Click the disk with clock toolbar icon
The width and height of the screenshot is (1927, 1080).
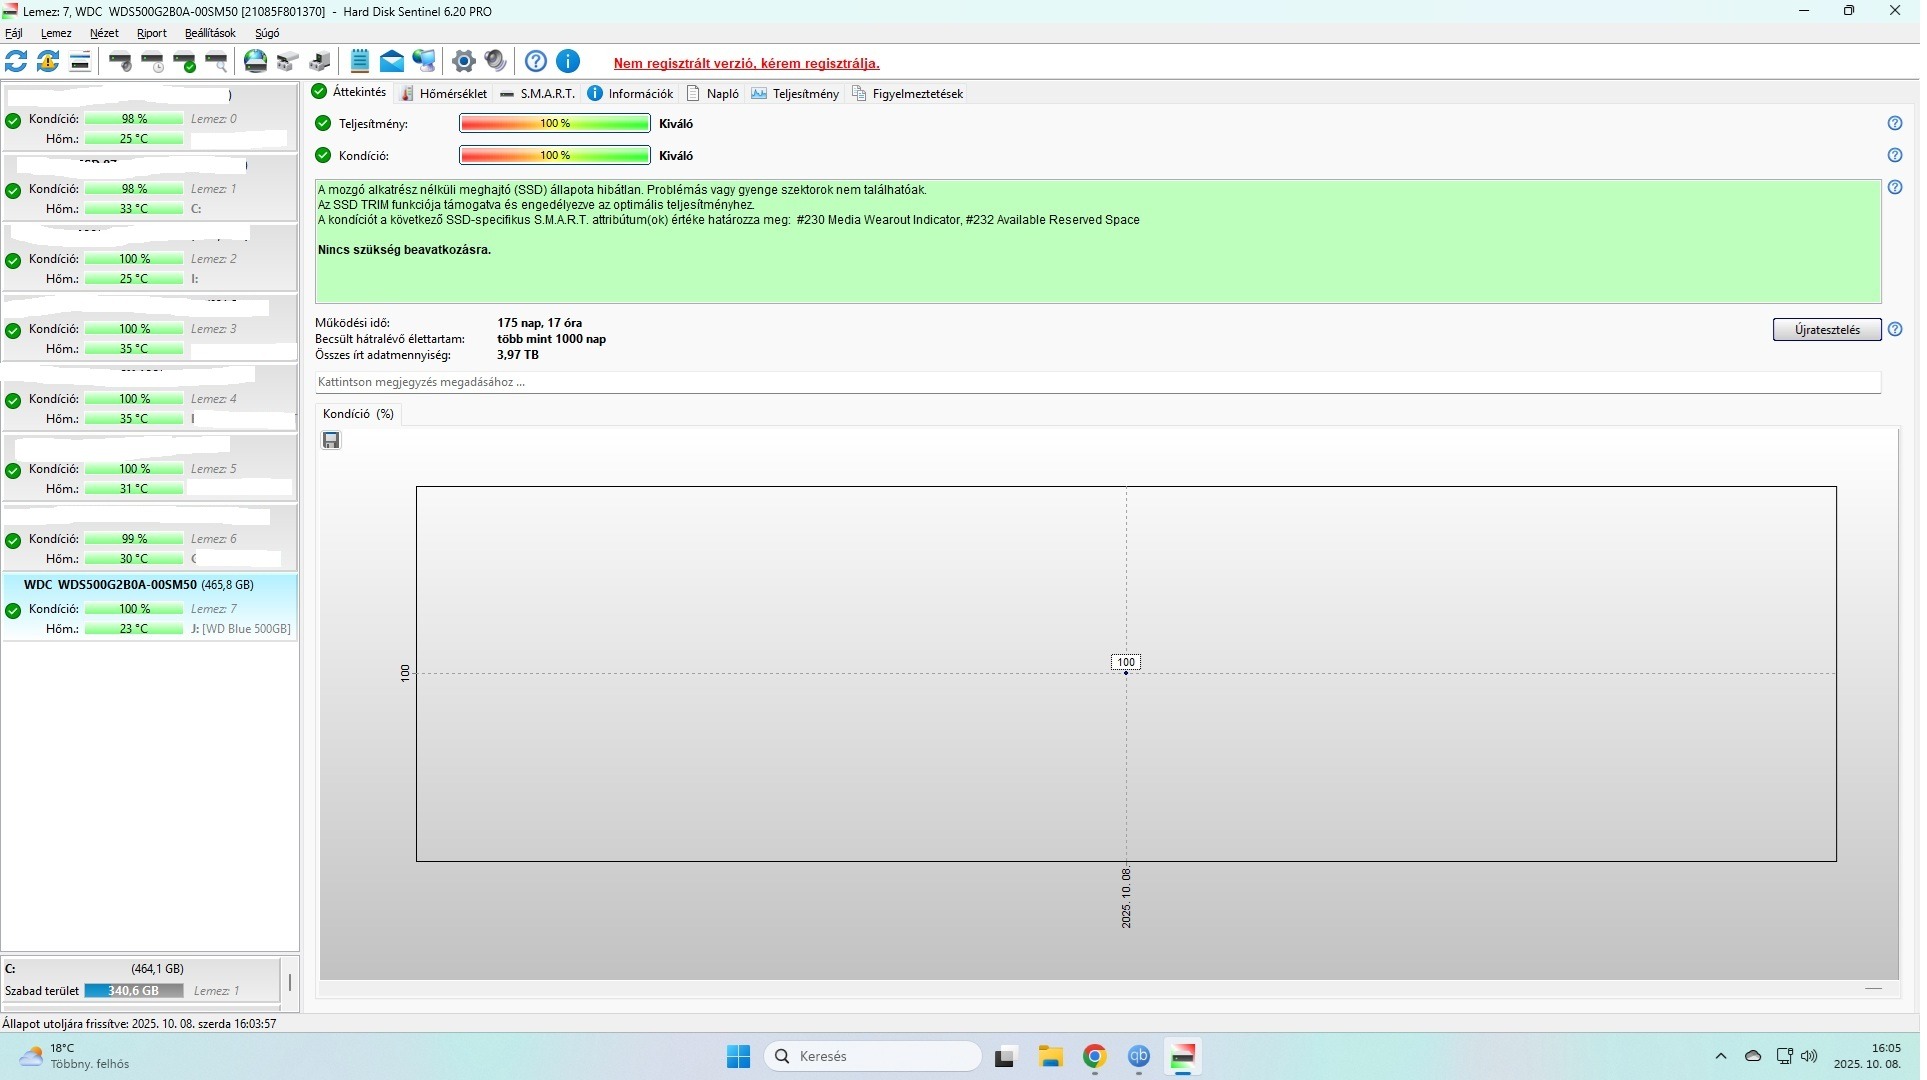(x=153, y=62)
